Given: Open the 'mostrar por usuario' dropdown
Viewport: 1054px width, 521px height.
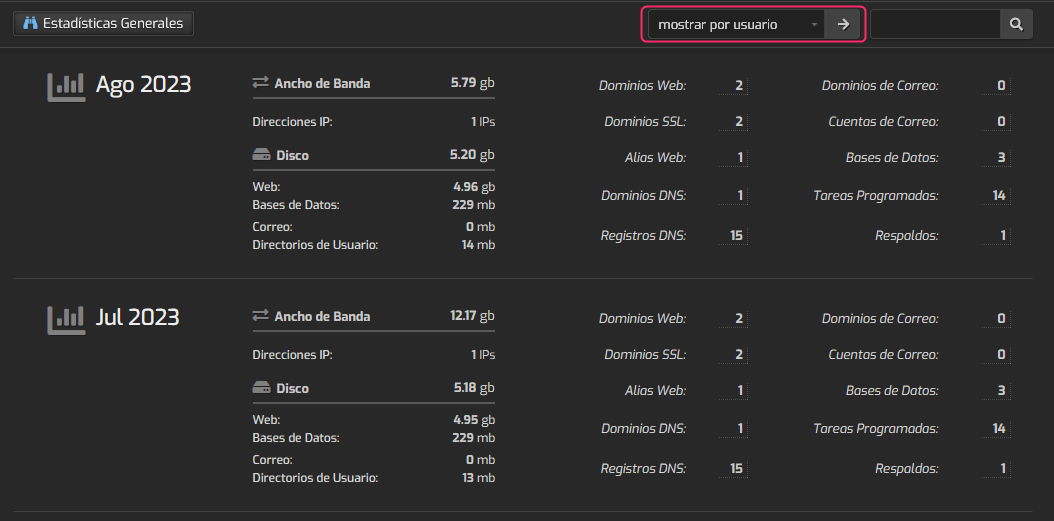Looking at the screenshot, I should point(736,24).
